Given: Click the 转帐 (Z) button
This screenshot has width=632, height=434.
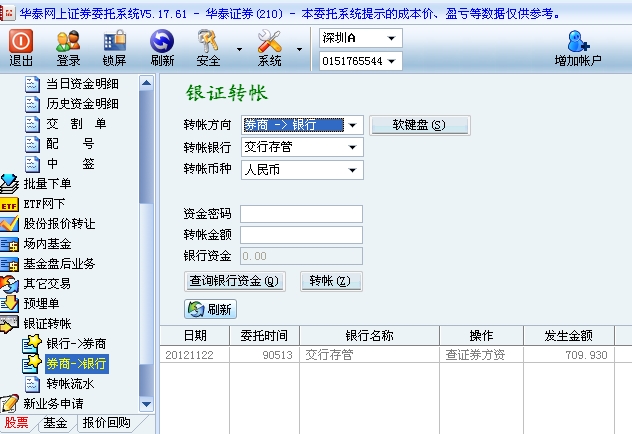Looking at the screenshot, I should coord(331,281).
